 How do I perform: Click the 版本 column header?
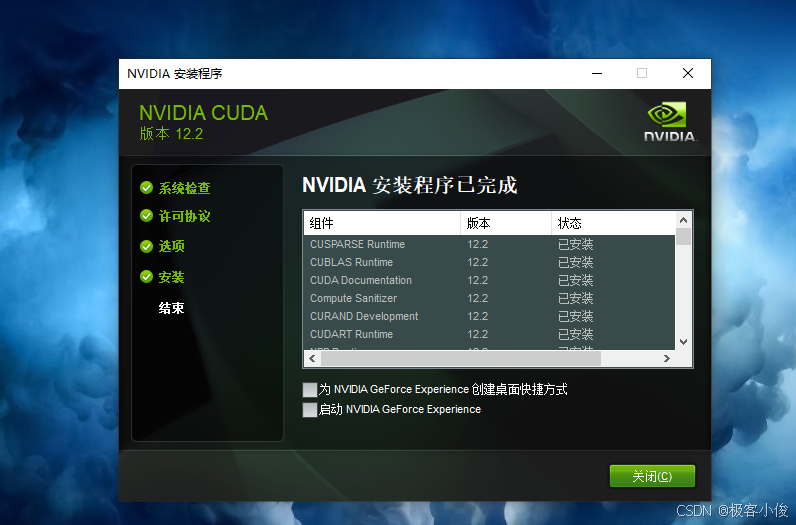coord(506,223)
